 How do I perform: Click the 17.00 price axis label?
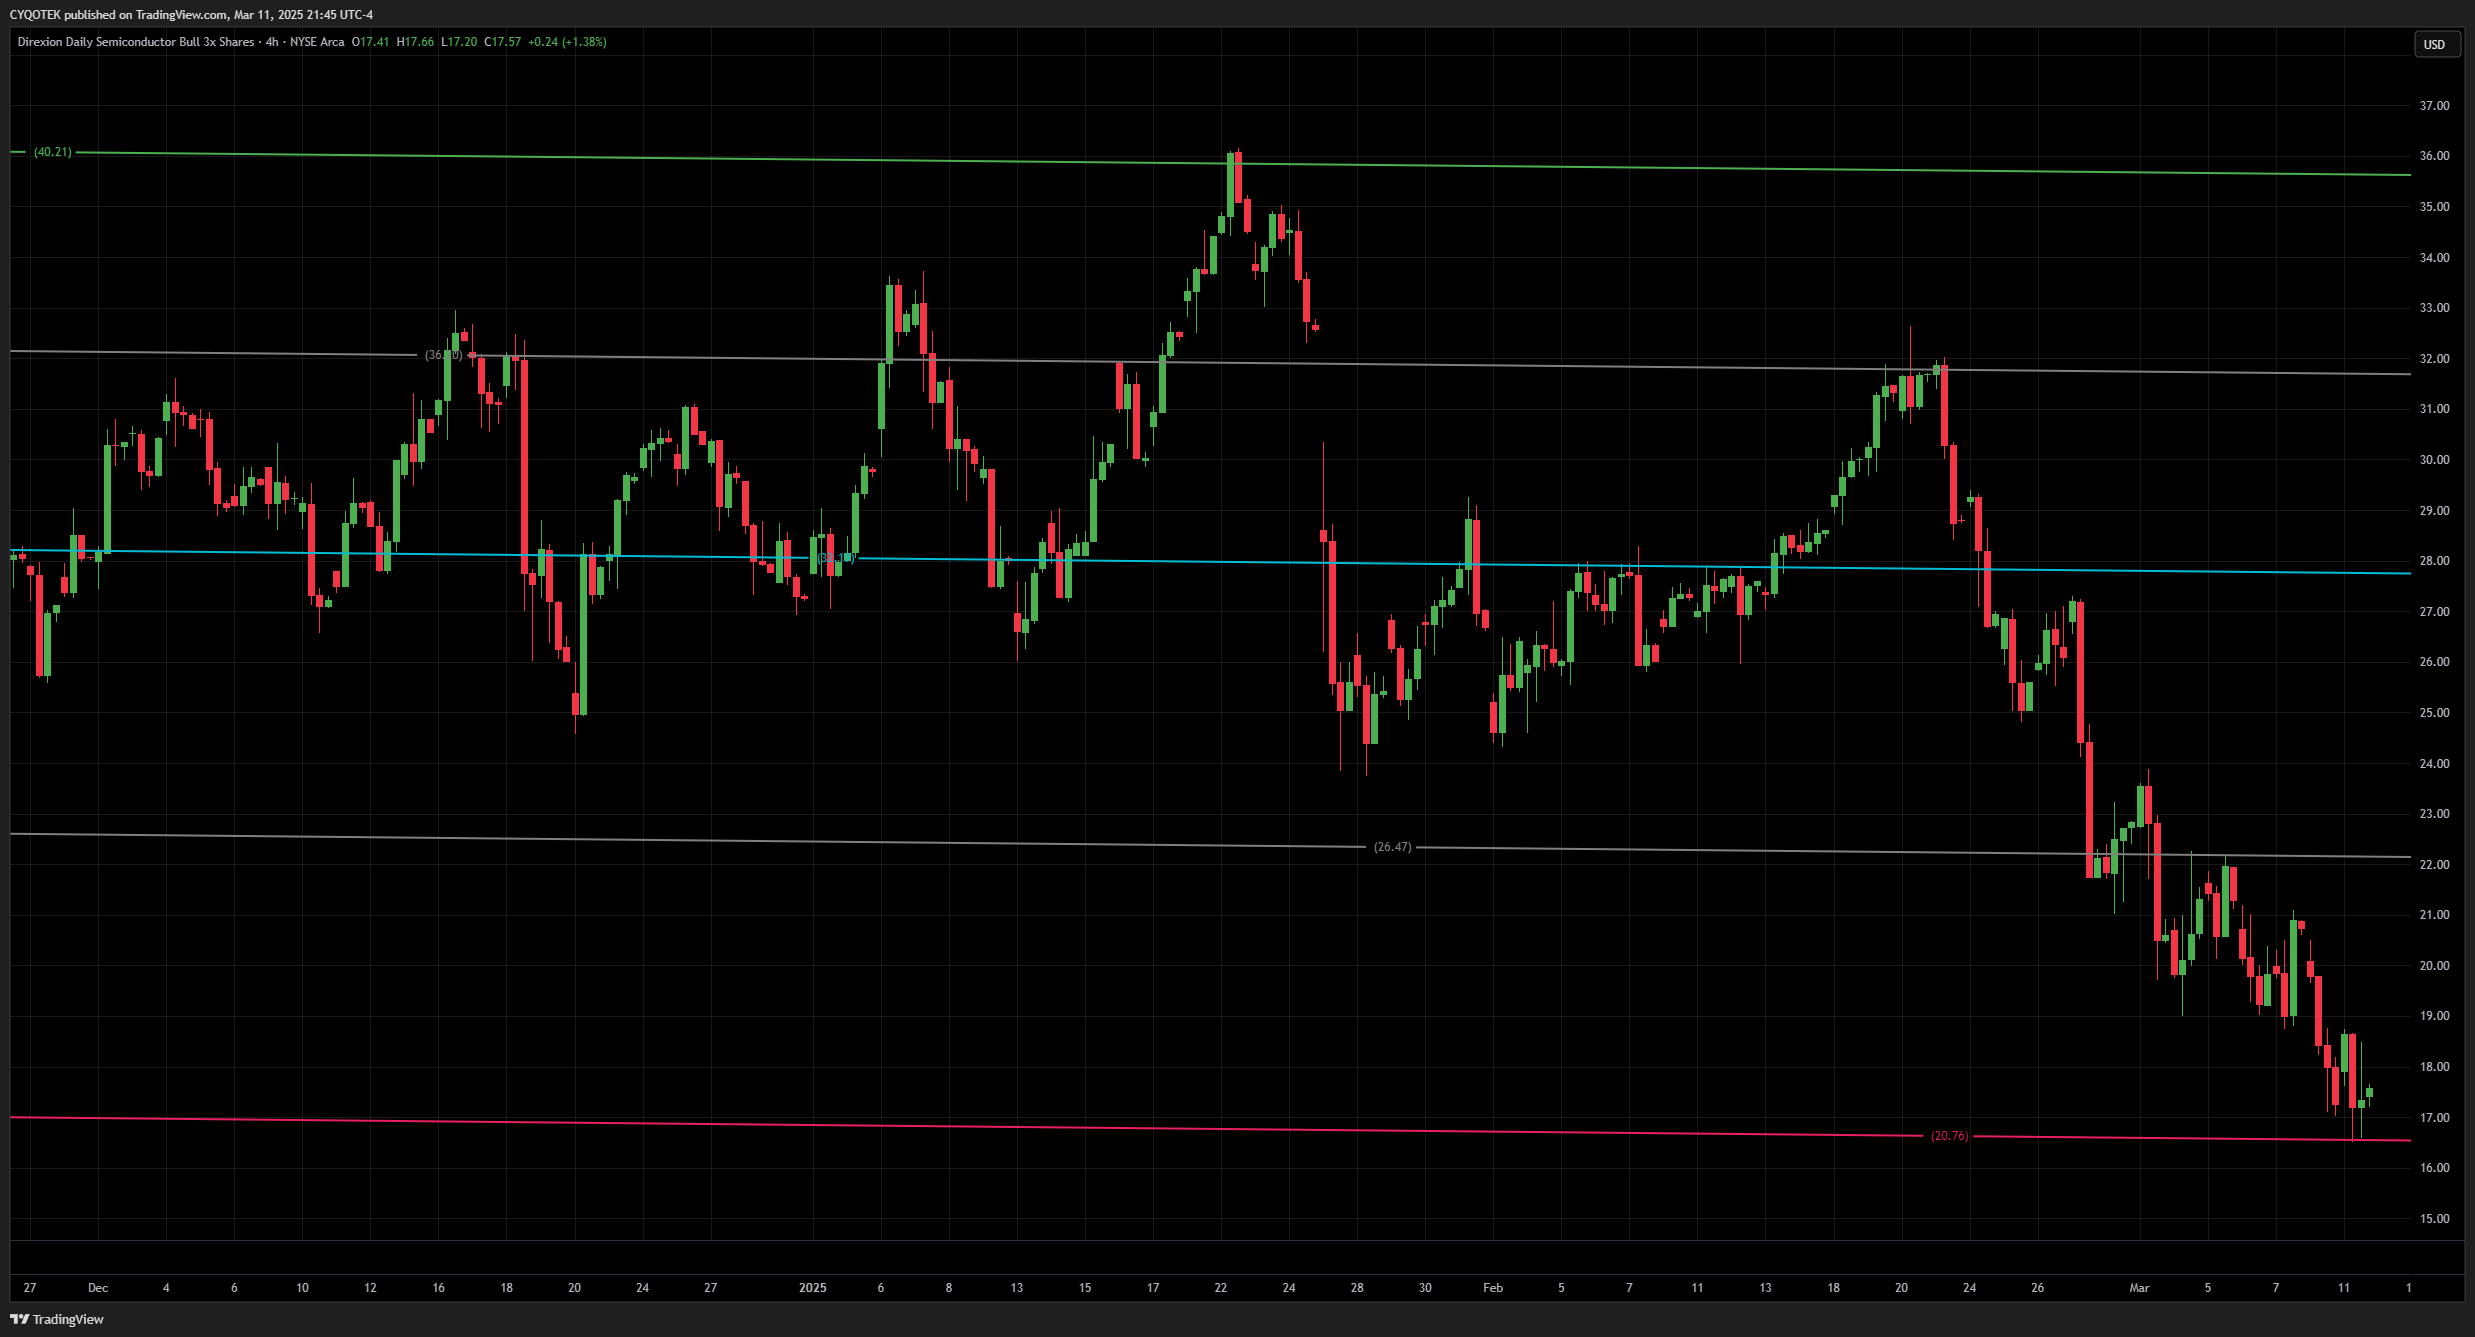coord(2434,1118)
